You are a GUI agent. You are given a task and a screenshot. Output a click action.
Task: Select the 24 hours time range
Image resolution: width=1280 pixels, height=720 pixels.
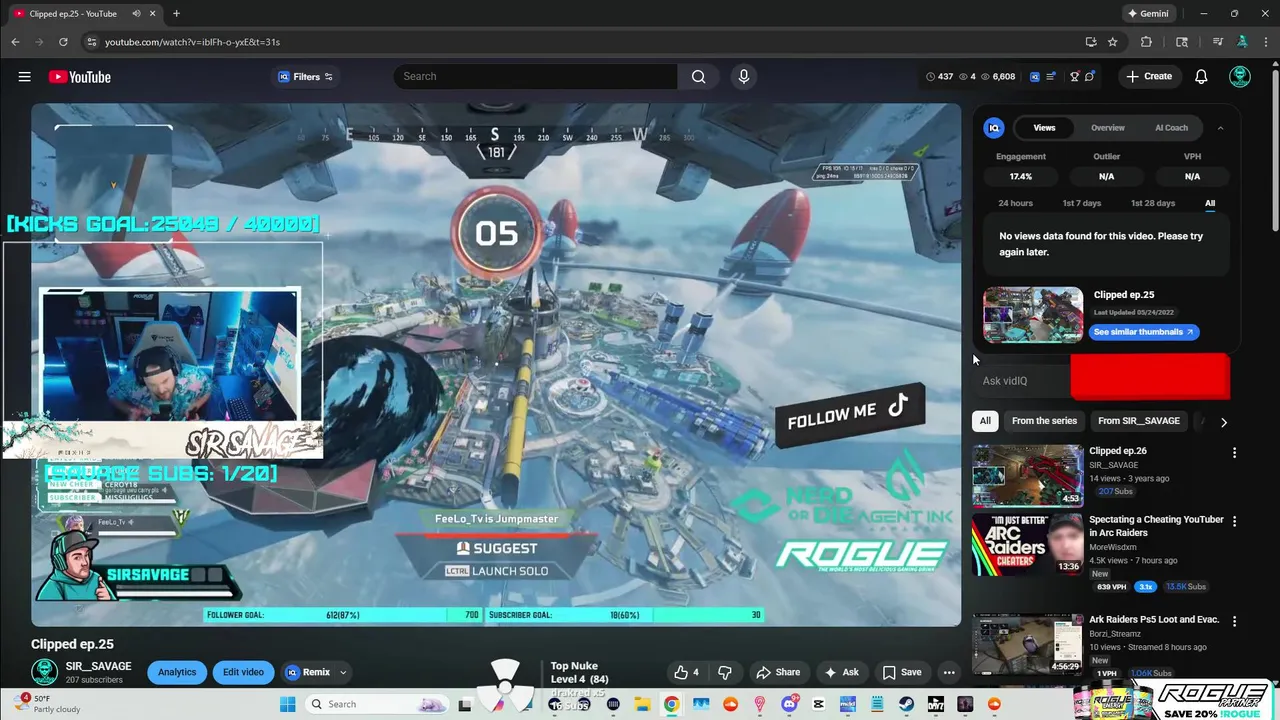1015,203
